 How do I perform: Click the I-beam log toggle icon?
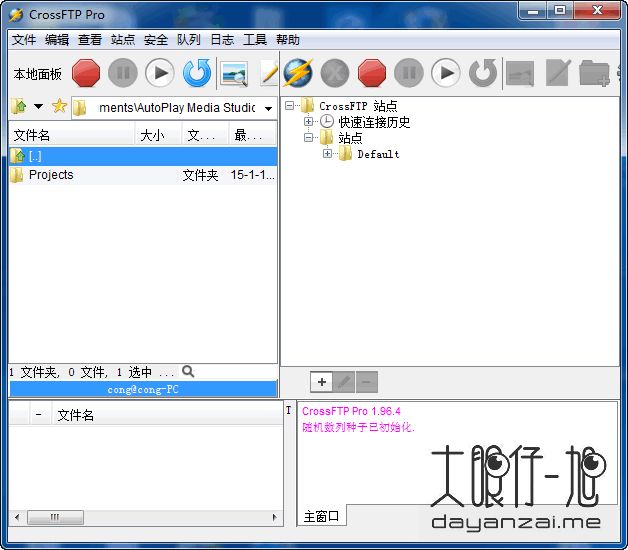(x=288, y=410)
